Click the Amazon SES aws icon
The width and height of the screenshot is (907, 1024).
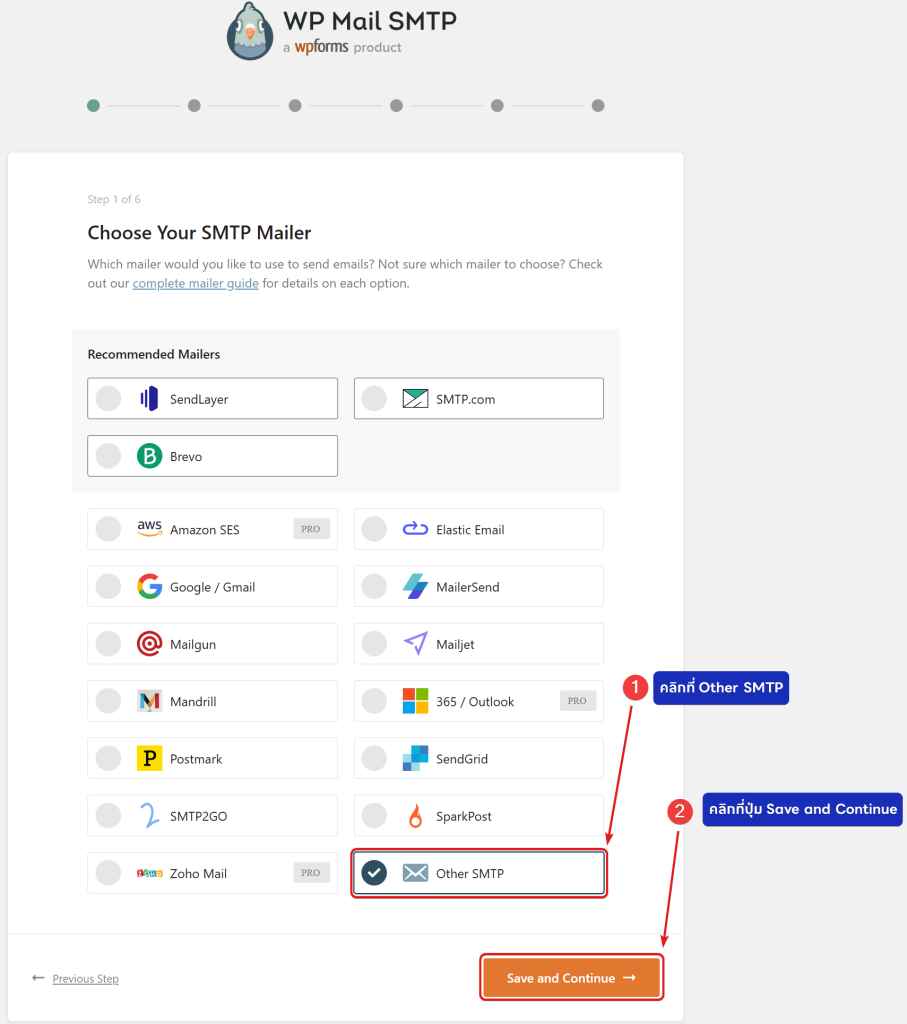pyautogui.click(x=149, y=529)
